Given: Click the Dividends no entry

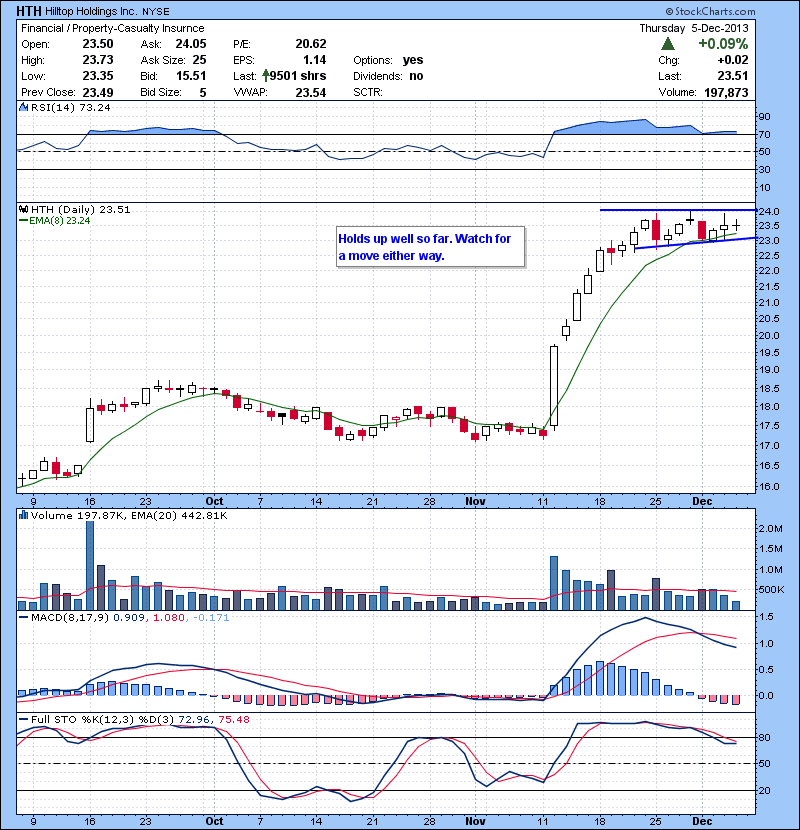Looking at the screenshot, I should pos(388,76).
